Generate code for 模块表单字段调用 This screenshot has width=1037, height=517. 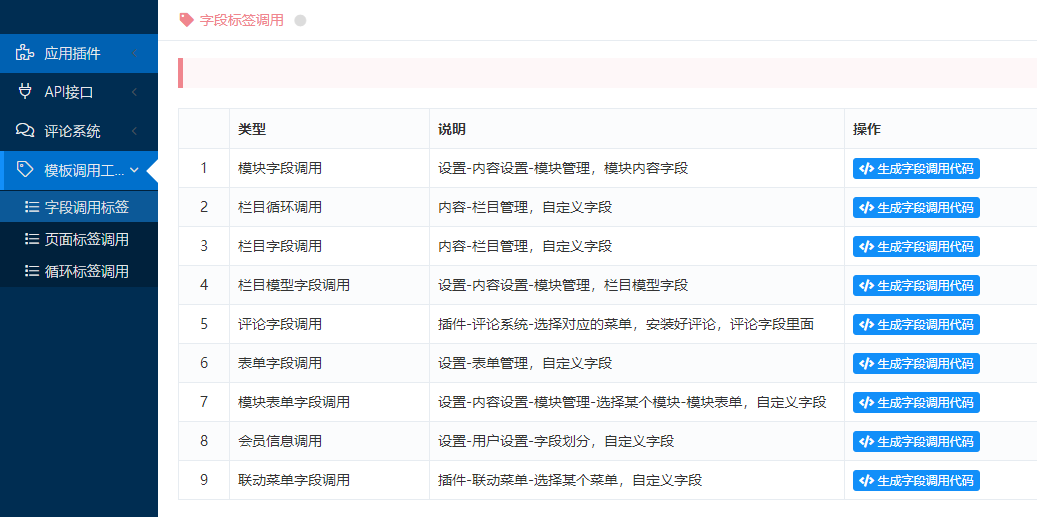pos(916,403)
